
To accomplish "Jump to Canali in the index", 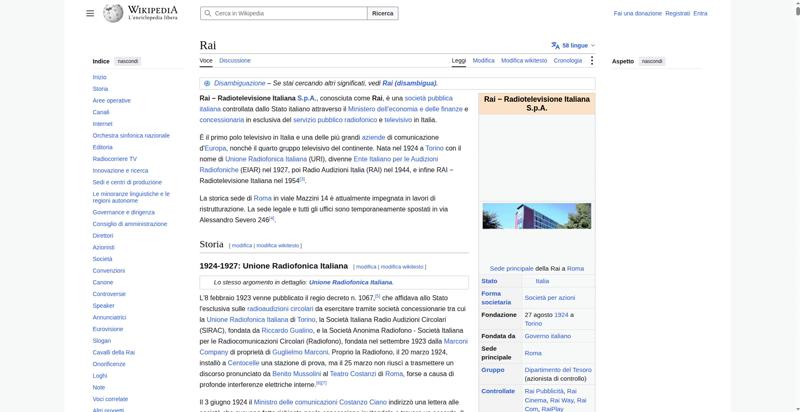I will pyautogui.click(x=101, y=112).
